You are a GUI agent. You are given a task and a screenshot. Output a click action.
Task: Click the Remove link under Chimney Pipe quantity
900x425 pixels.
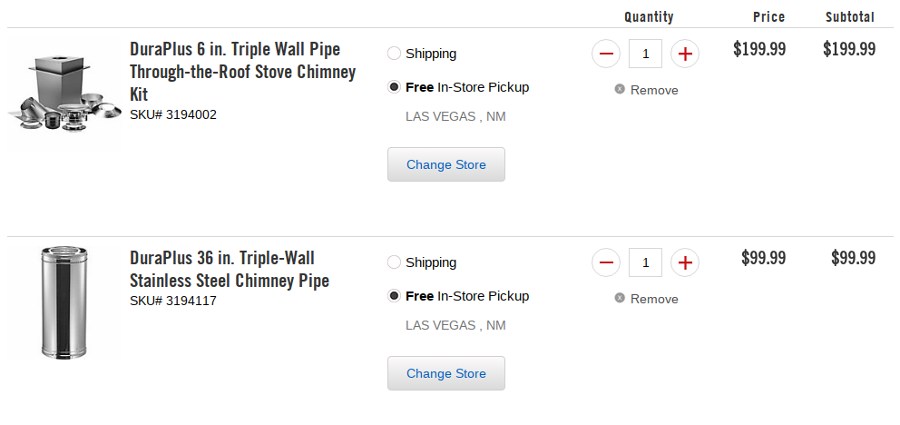(654, 299)
